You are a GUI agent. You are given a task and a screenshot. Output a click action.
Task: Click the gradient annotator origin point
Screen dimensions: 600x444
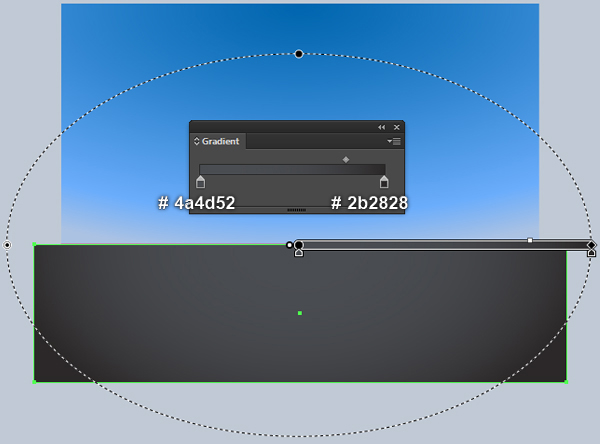coord(299,245)
